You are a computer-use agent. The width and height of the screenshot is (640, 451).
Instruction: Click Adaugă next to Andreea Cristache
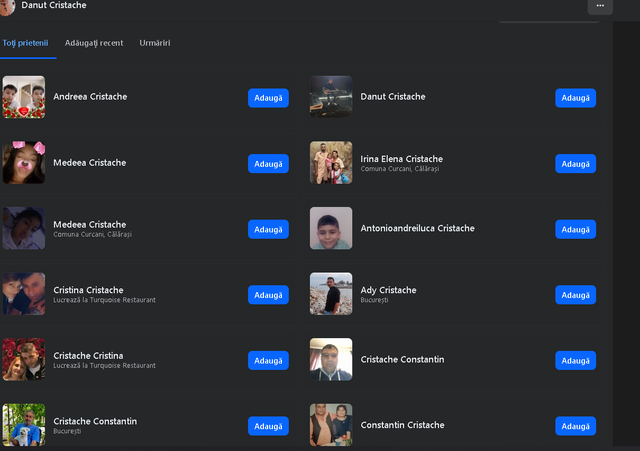click(x=268, y=98)
